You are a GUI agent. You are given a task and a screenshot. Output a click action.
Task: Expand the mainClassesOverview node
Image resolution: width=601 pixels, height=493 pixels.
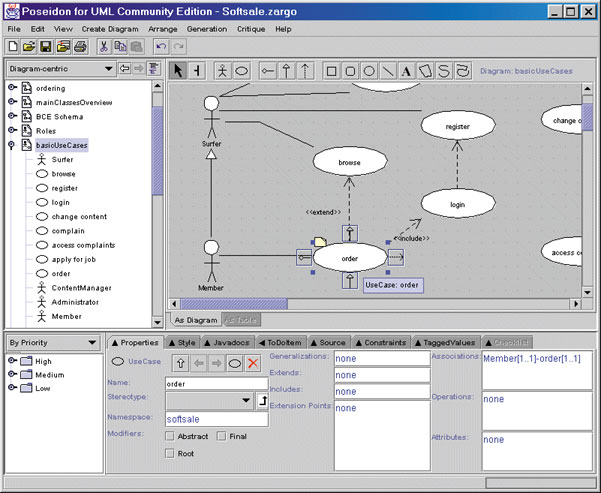(x=12, y=102)
